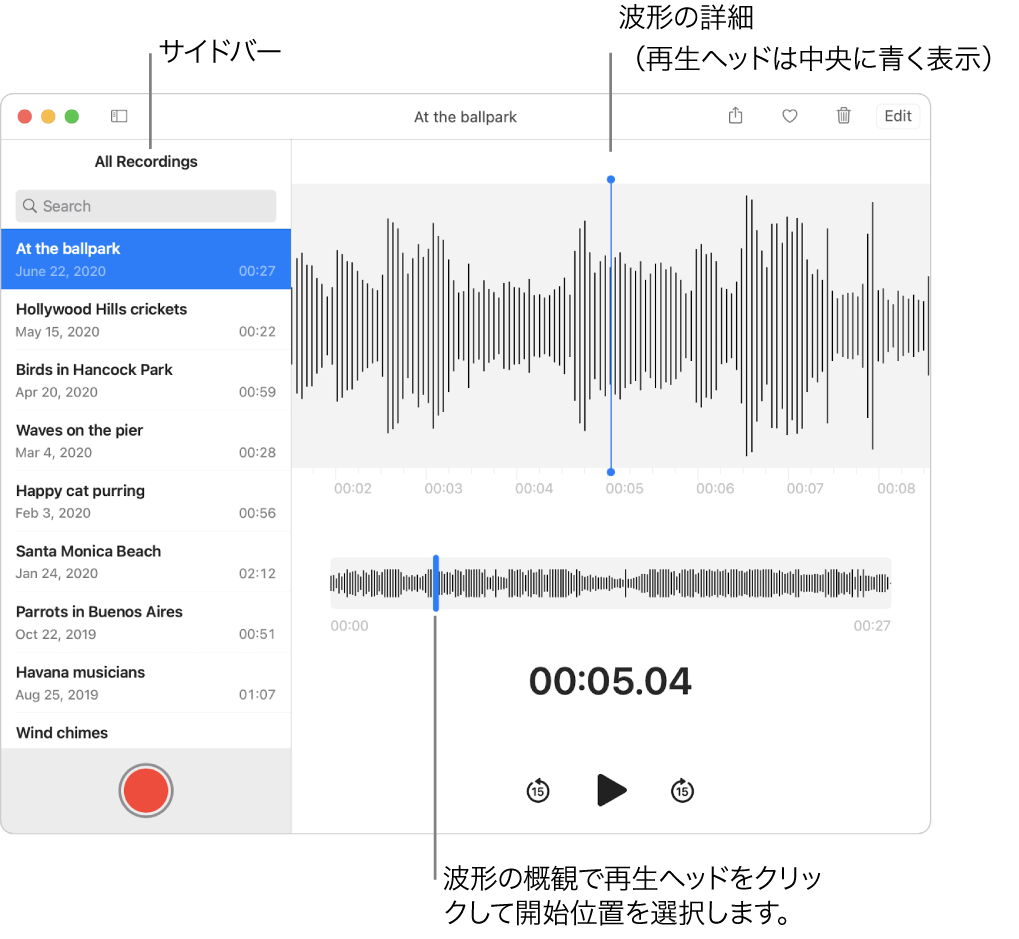This screenshot has height=939, width=1019.
Task: Click the All Recordings header
Action: click(x=146, y=161)
